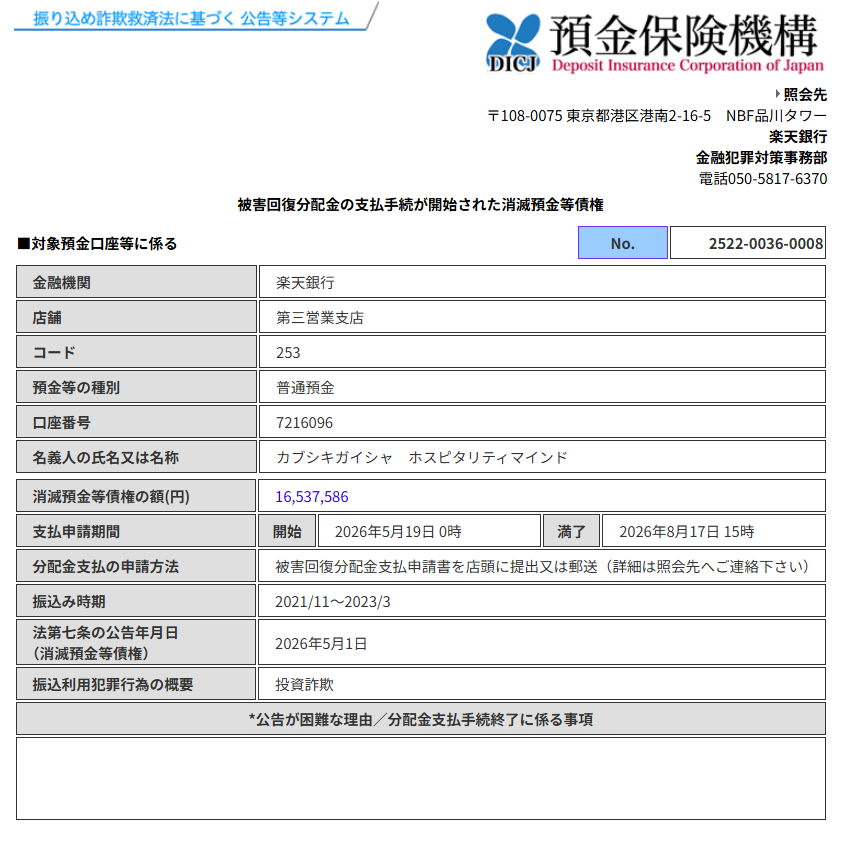Viewport: 845px width, 855px height.
Task: Click the number 2522-0036-0008
Action: [x=765, y=243]
